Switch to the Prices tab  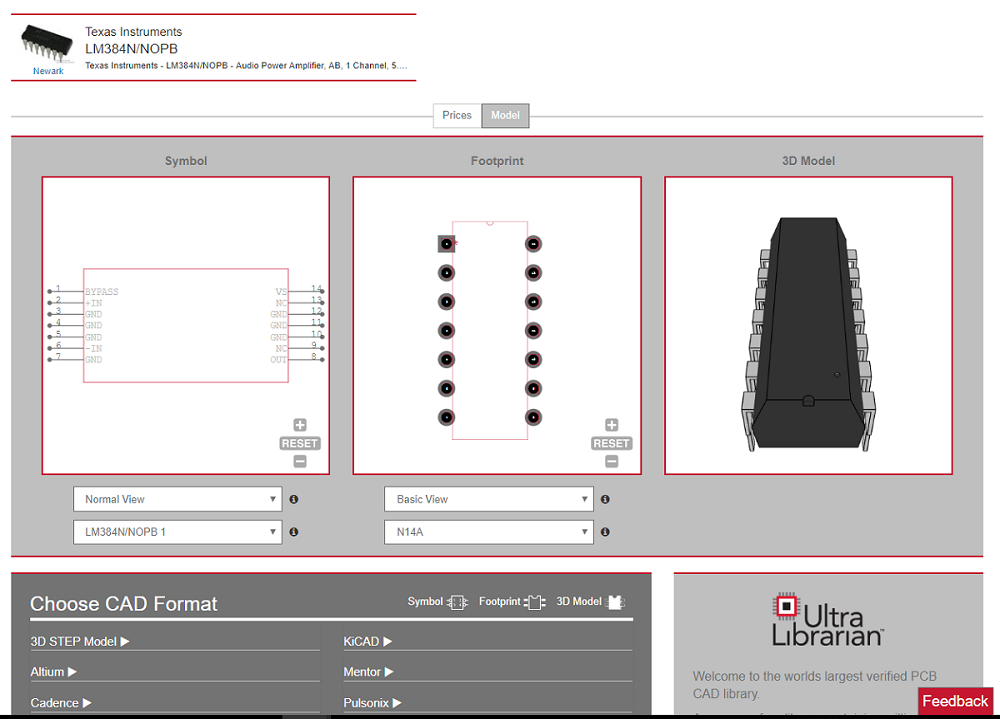(x=457, y=115)
